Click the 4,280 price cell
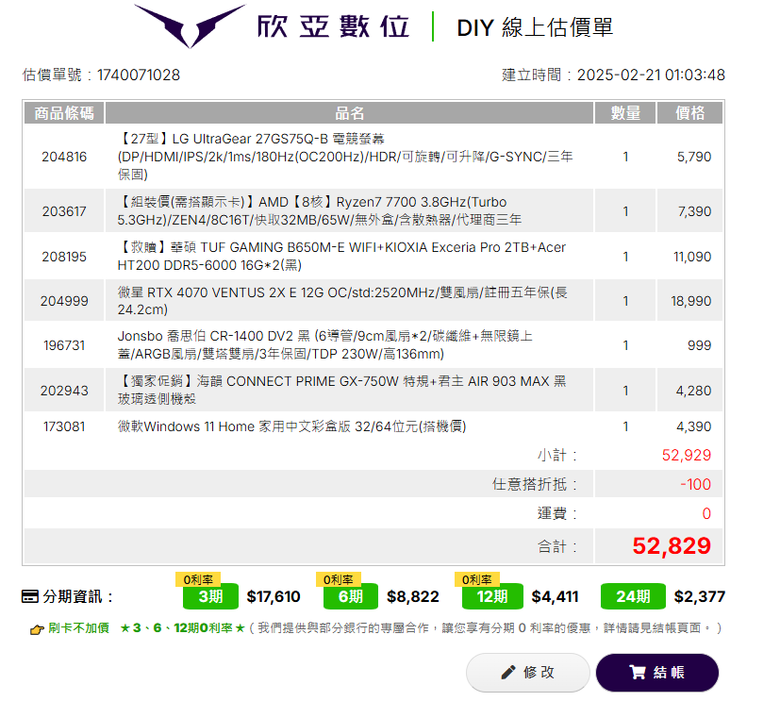Screen dimensions: 780x718 coord(693,391)
